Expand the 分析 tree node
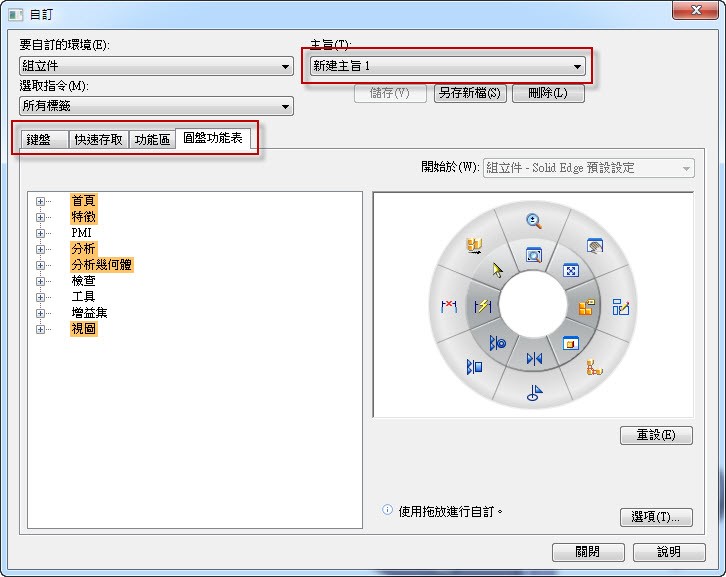The width and height of the screenshot is (726, 577). [40, 249]
